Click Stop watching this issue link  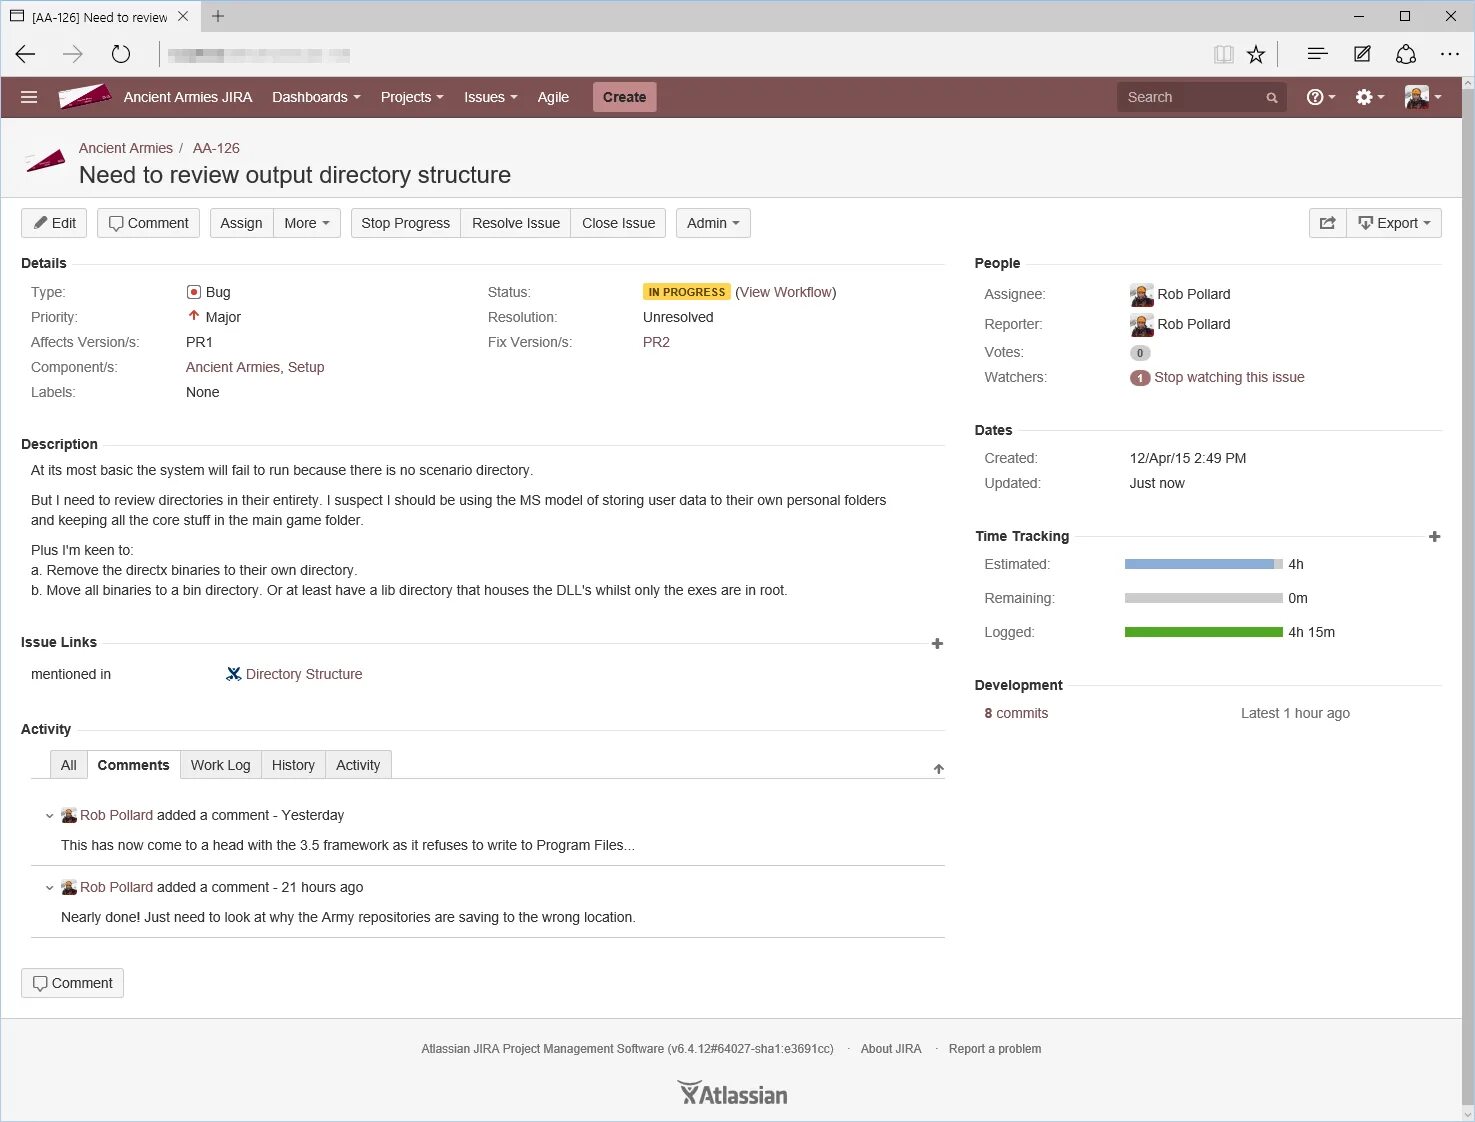click(1229, 377)
